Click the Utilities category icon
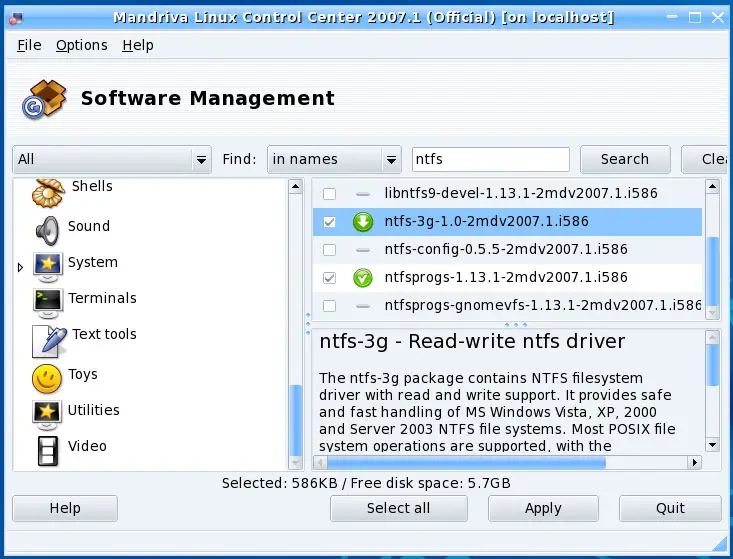This screenshot has height=559, width=733. (x=47, y=415)
